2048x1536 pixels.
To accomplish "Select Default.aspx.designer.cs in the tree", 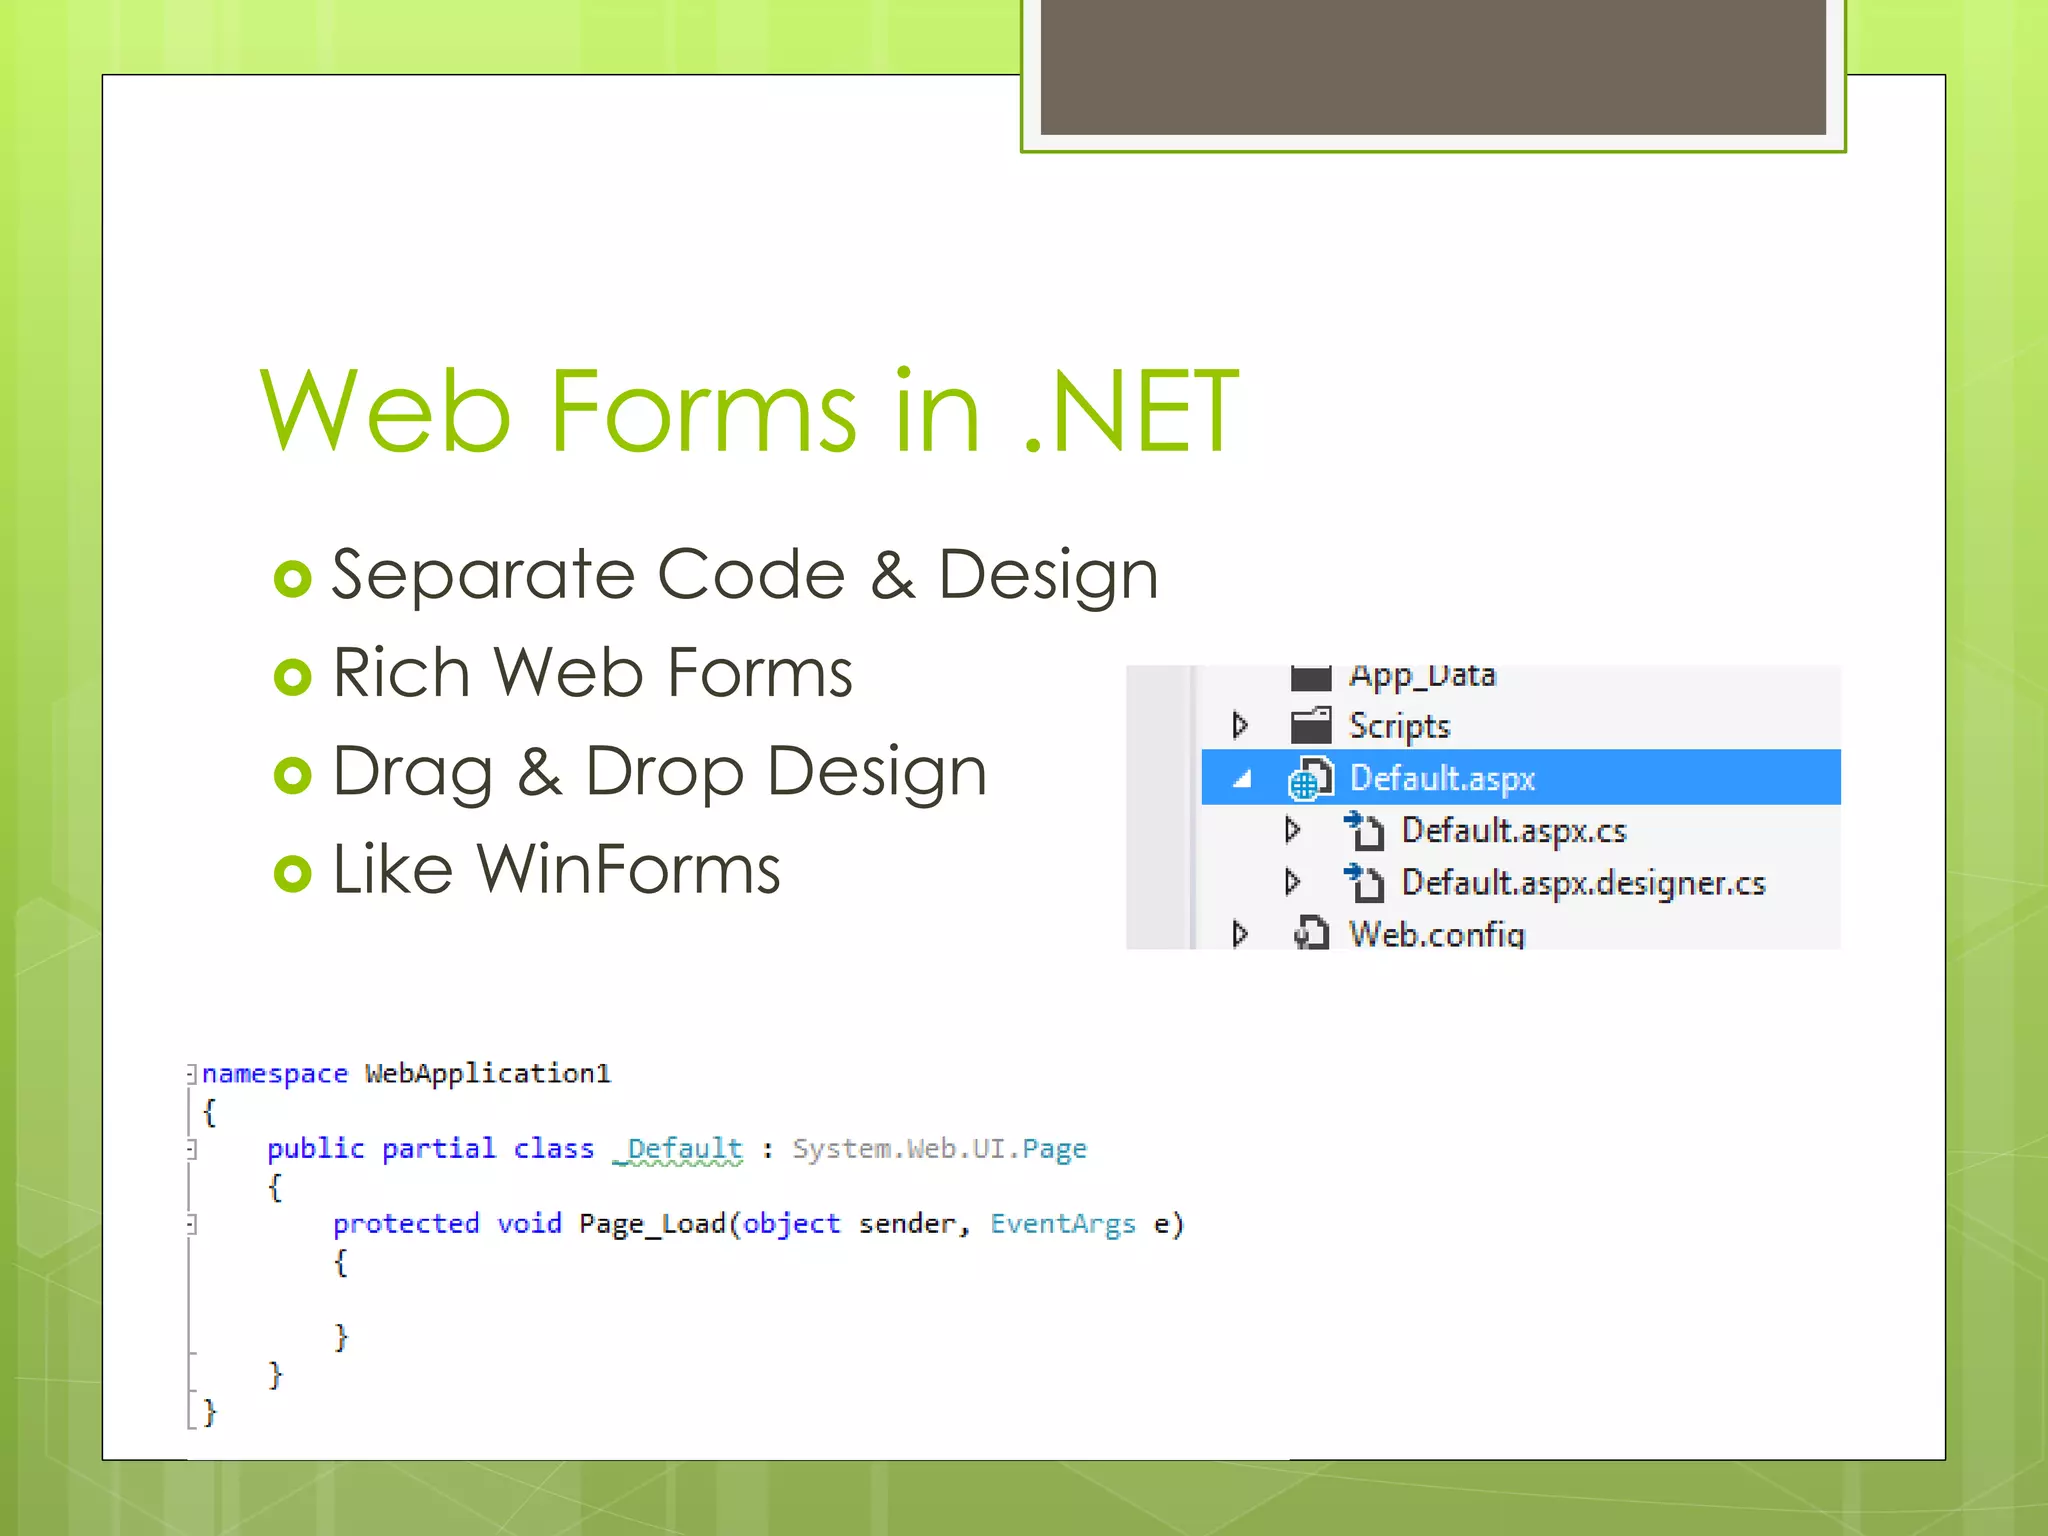I will 1583,883.
